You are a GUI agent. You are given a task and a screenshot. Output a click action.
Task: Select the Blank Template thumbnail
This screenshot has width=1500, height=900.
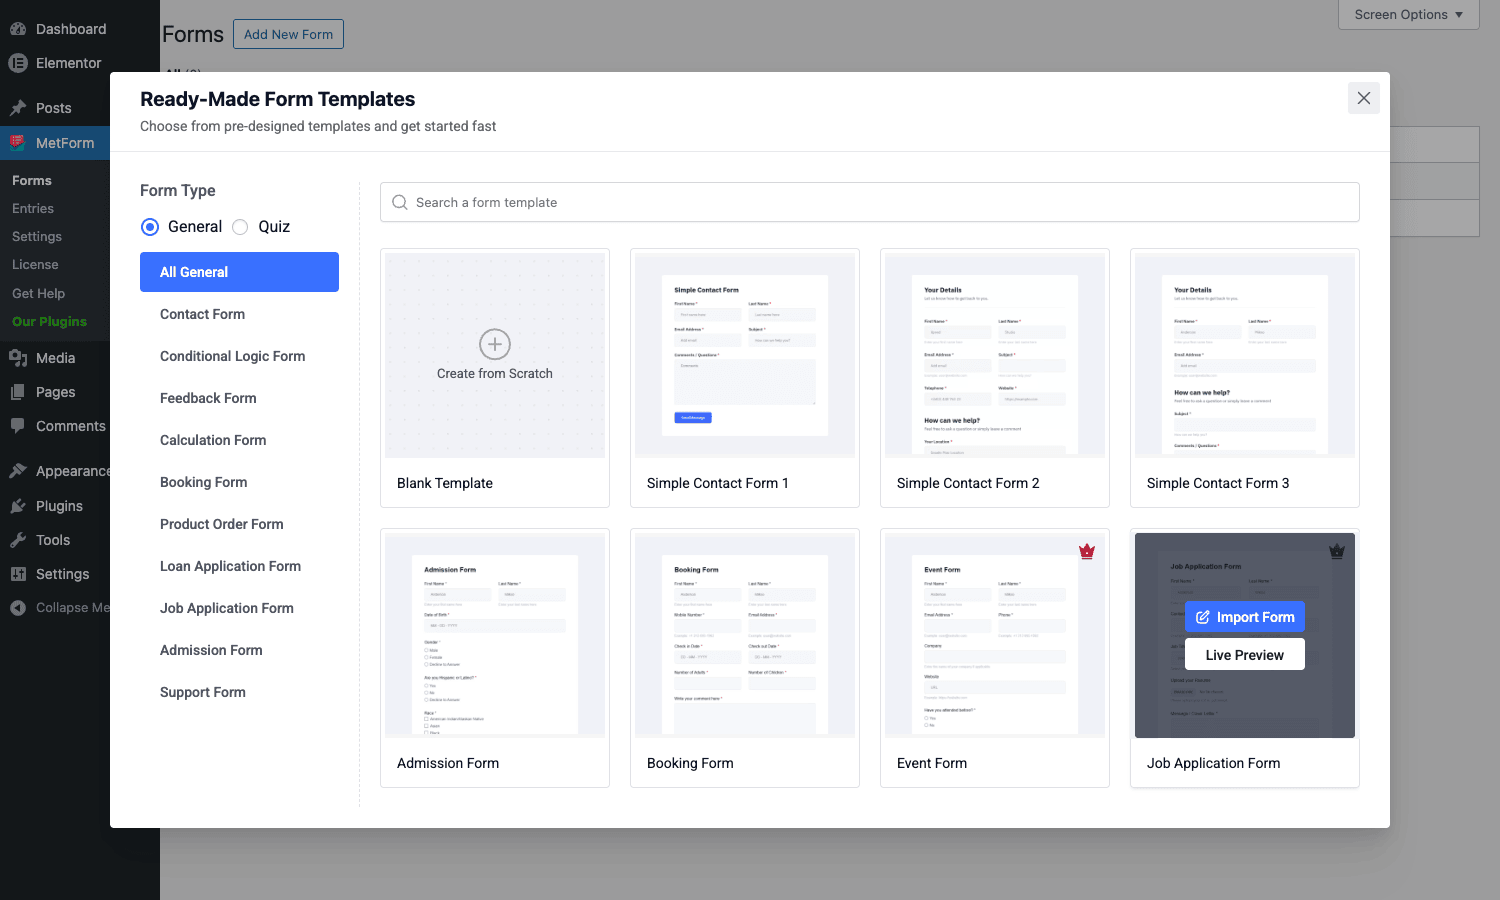(495, 355)
